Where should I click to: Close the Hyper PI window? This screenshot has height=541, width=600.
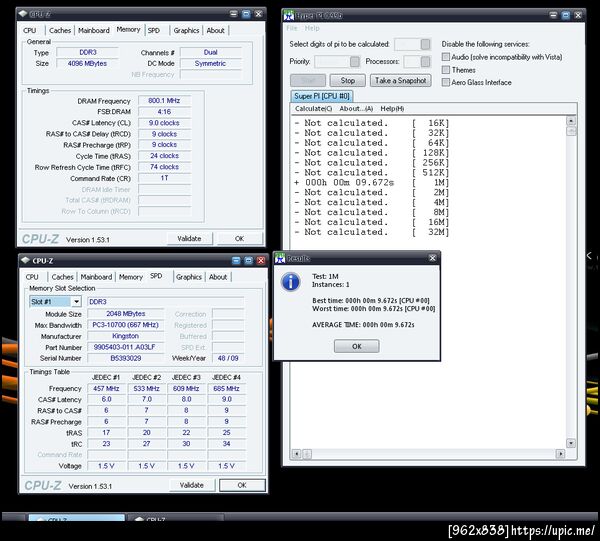[x=578, y=15]
